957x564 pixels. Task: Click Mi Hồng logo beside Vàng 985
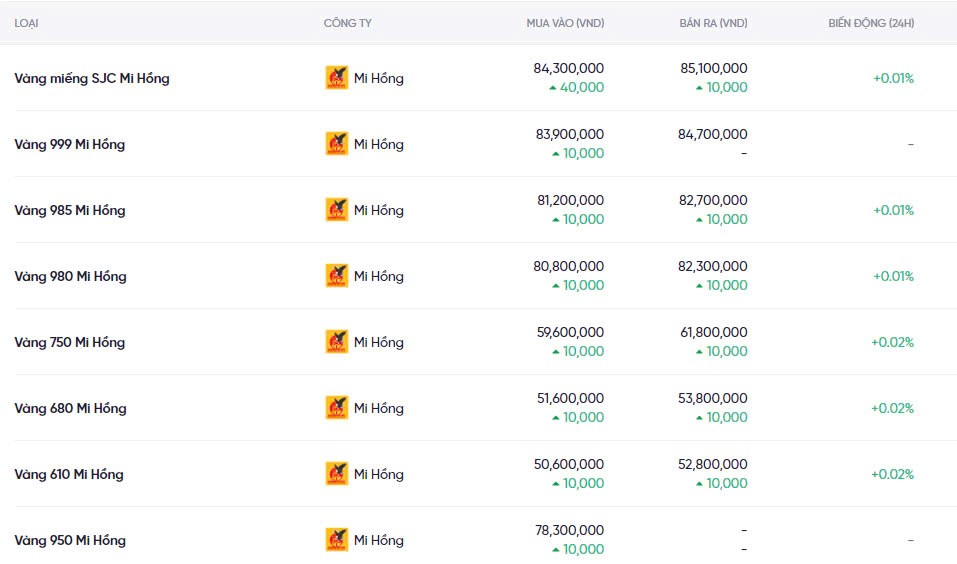(337, 210)
